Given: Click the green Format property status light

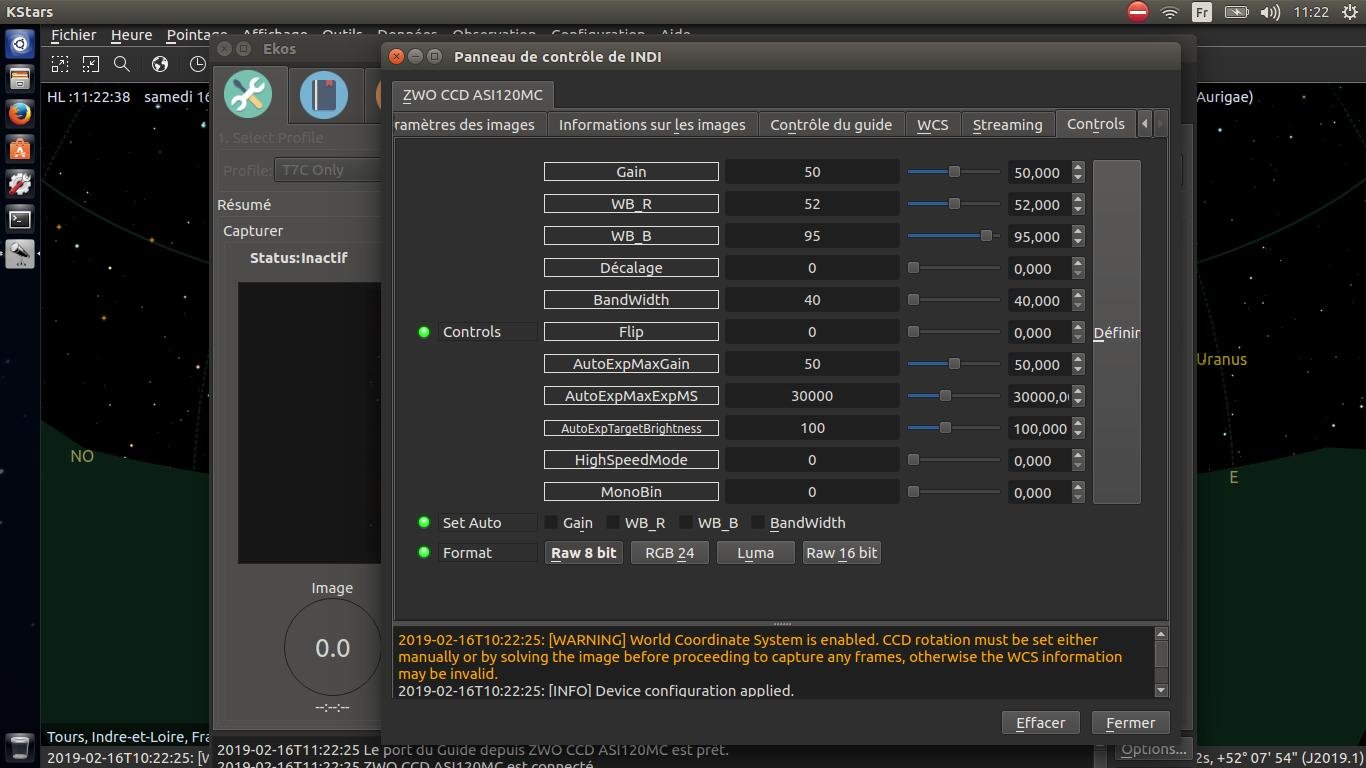Looking at the screenshot, I should click(x=424, y=553).
